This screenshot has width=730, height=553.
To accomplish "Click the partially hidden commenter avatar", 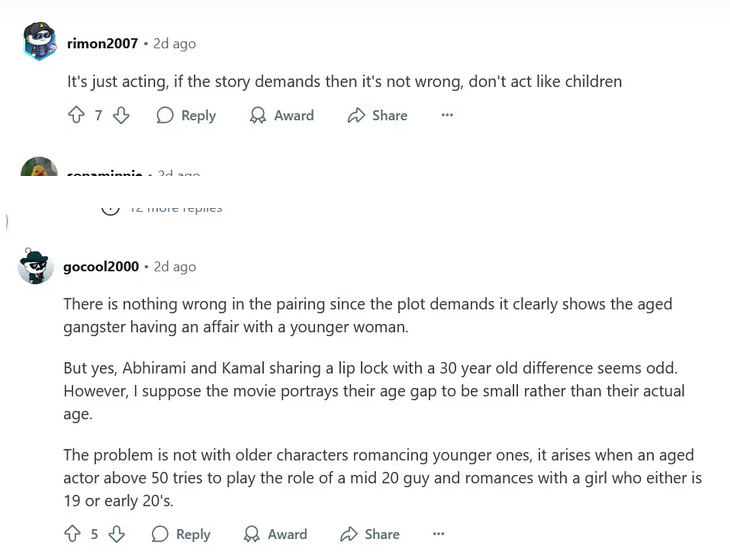I will [39, 168].
